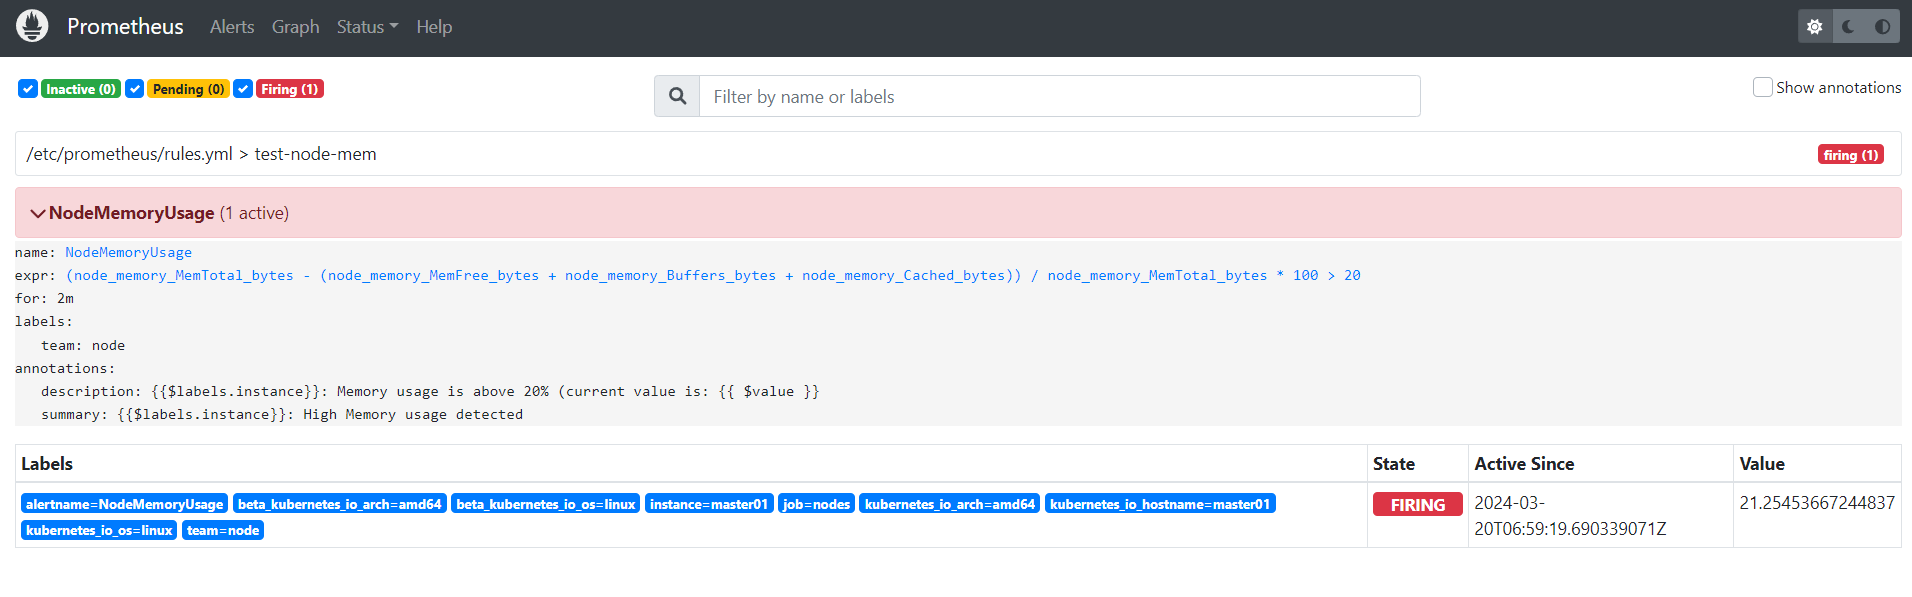Click the Active Since timestamp
This screenshot has height=597, width=1912.
click(1570, 516)
